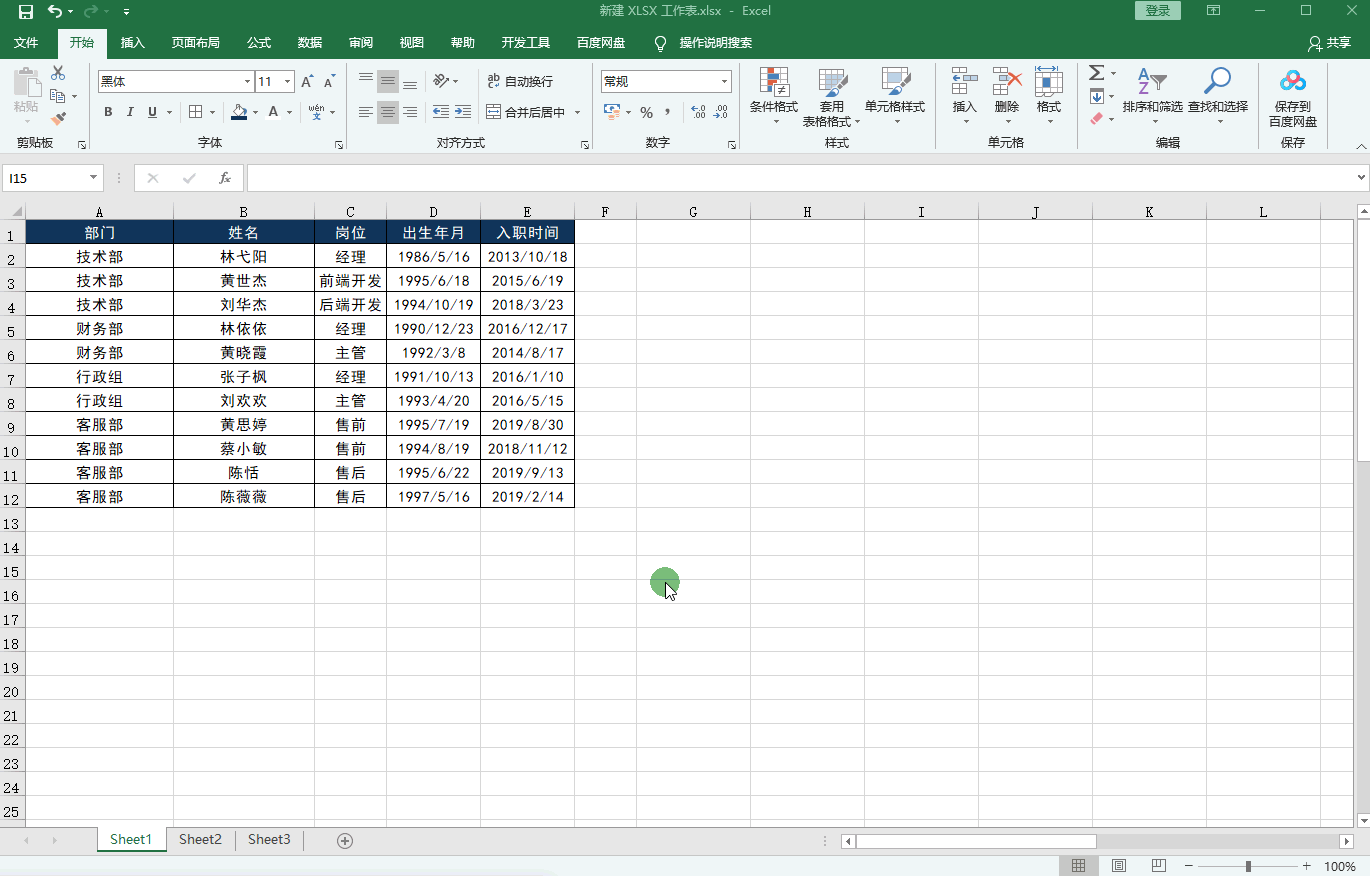Click the insert function fx icon

[x=225, y=178]
